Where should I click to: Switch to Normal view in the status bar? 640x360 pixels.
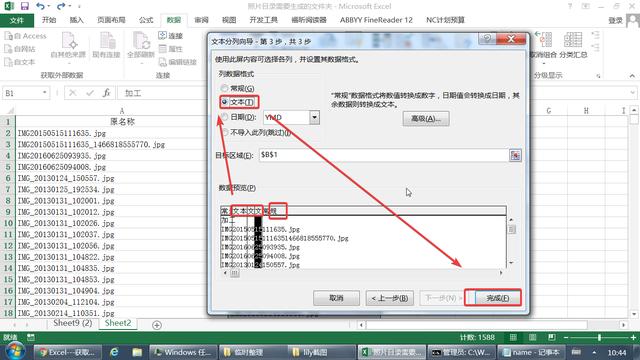[x=513, y=337]
